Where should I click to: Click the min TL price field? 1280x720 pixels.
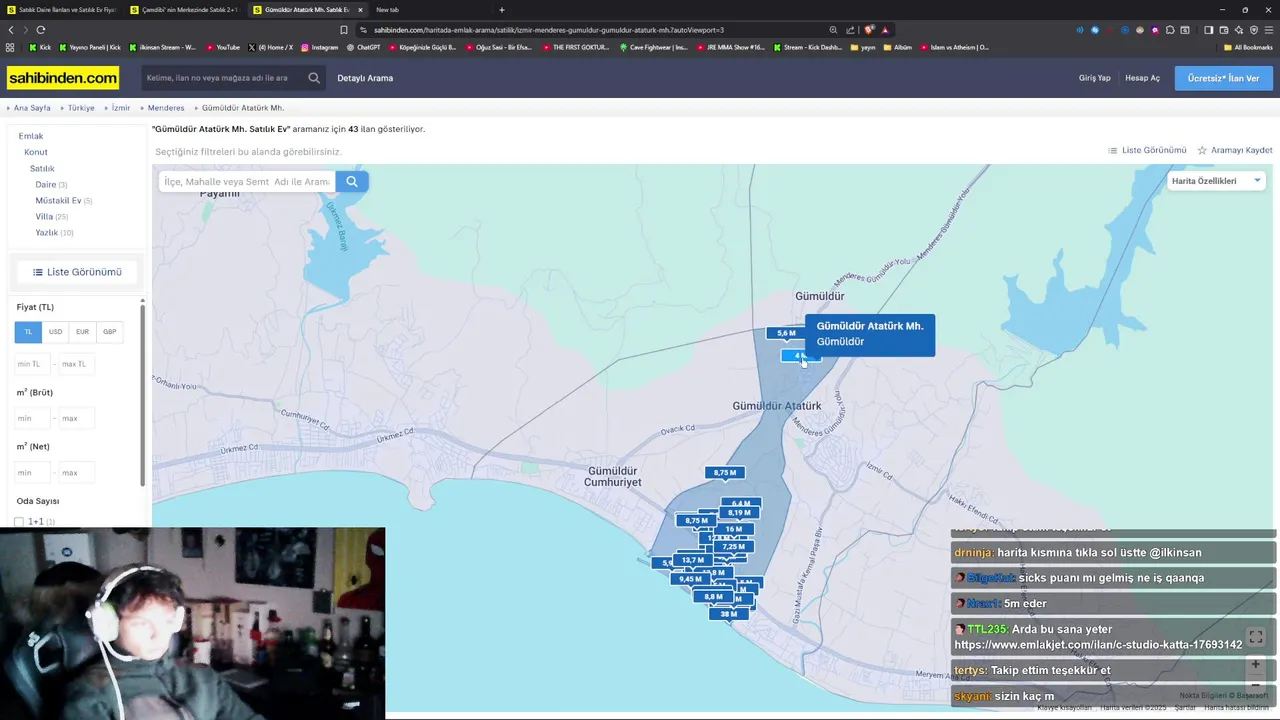(33, 364)
